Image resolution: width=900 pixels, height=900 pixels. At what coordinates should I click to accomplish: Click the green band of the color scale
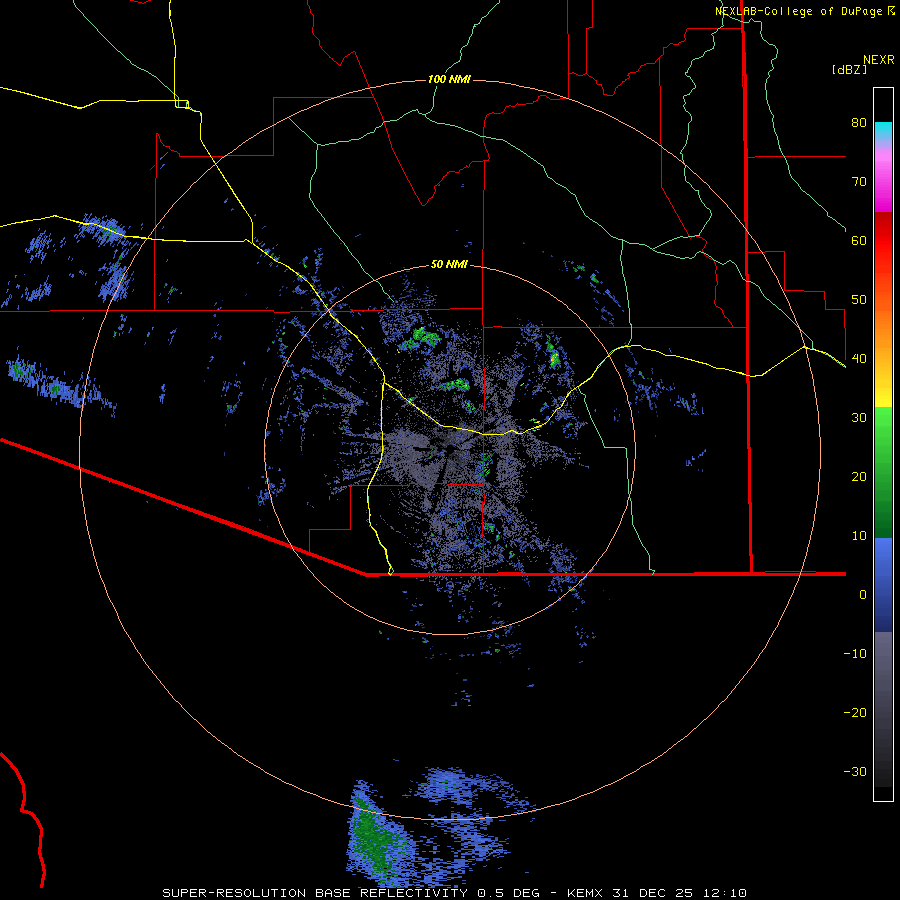(x=883, y=472)
